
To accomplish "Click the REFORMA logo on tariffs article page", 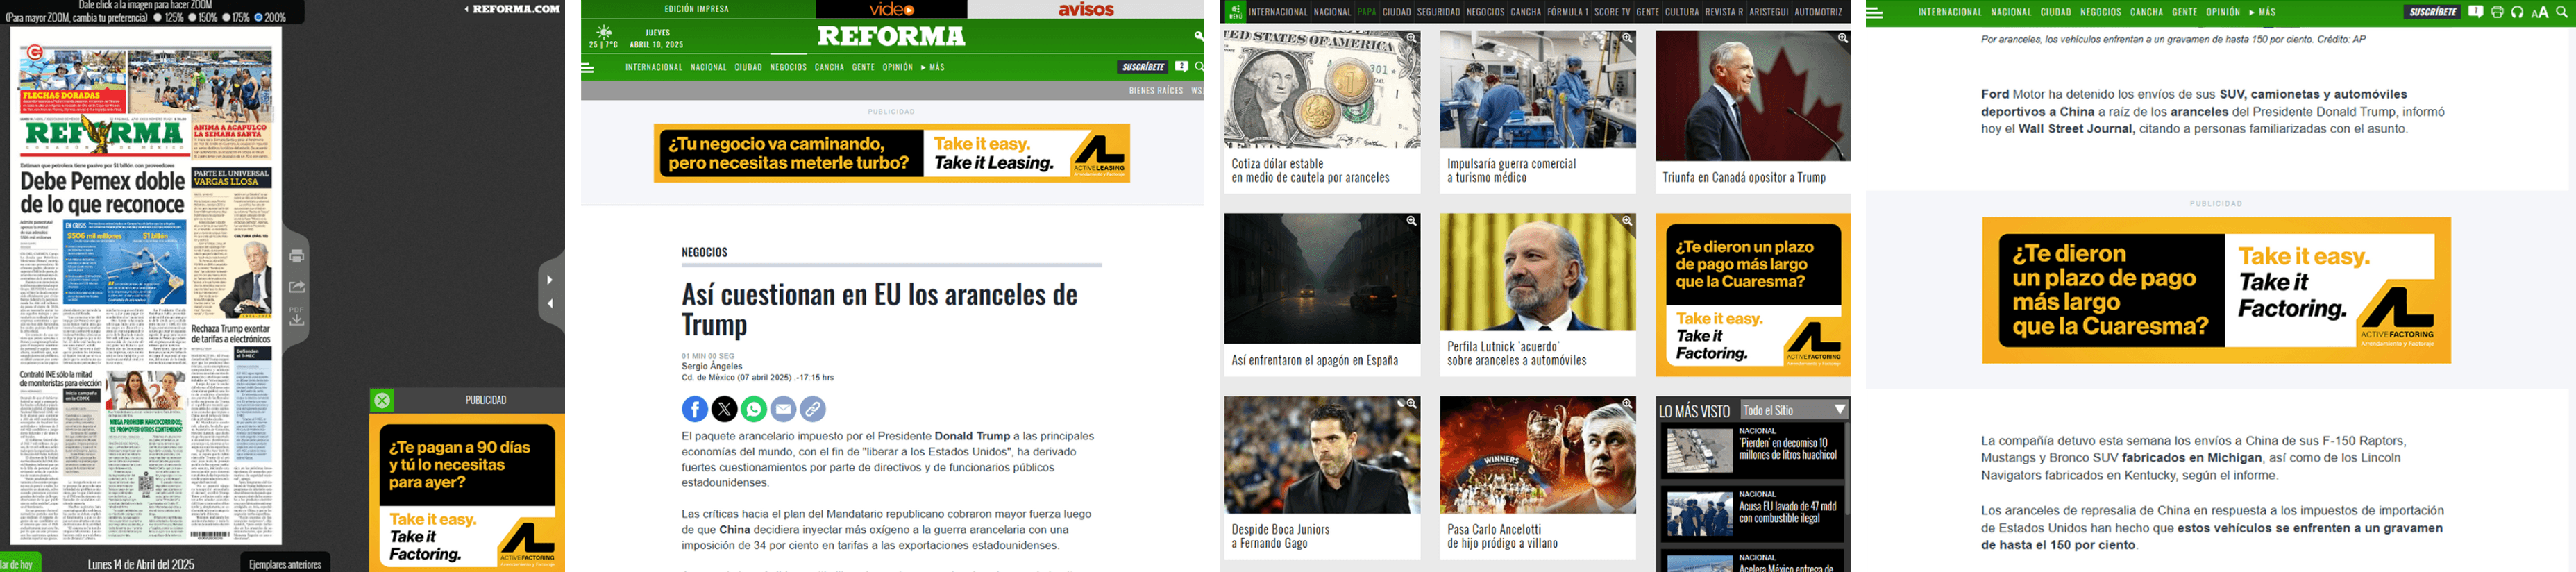I will tap(891, 37).
